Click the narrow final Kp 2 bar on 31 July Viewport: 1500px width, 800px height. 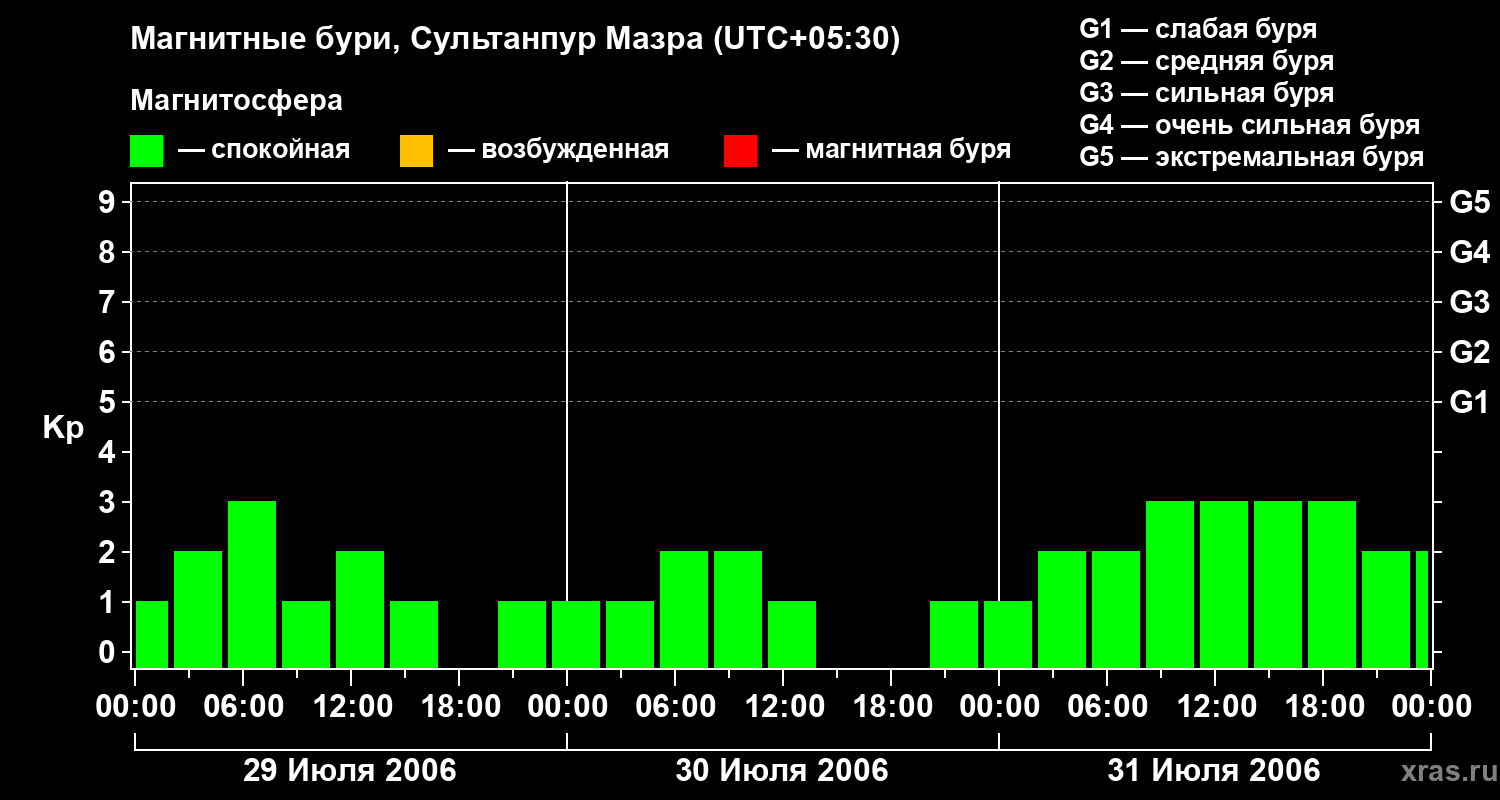point(1422,609)
